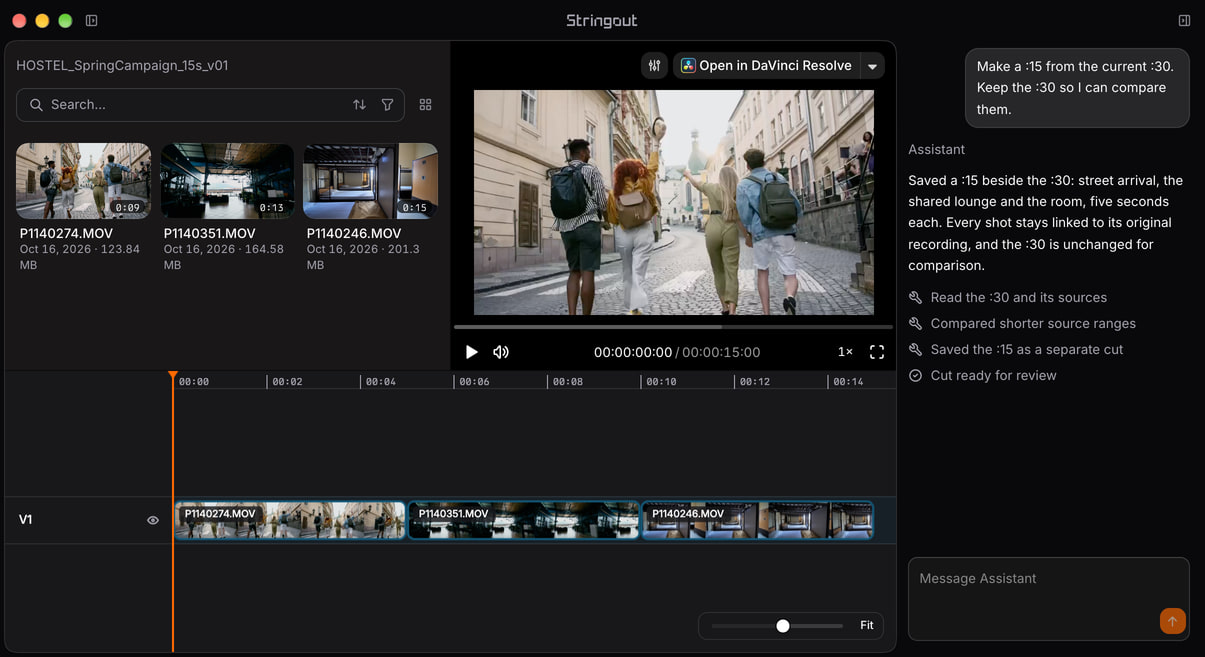Send message with the orange arrow button
The width and height of the screenshot is (1205, 657).
1172,621
